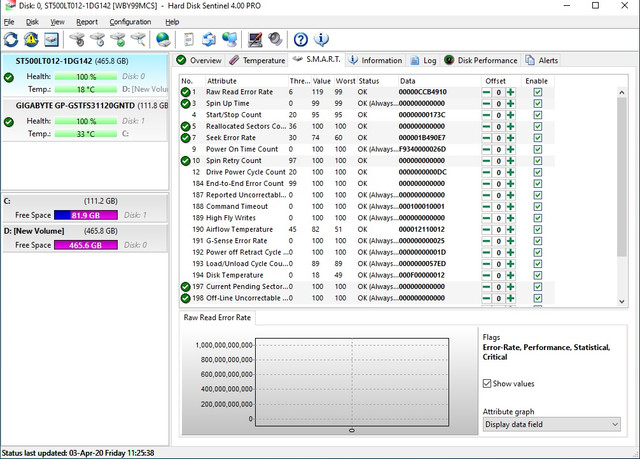Click minus offset for Spin Up Time
The image size is (640, 459).
click(486, 104)
